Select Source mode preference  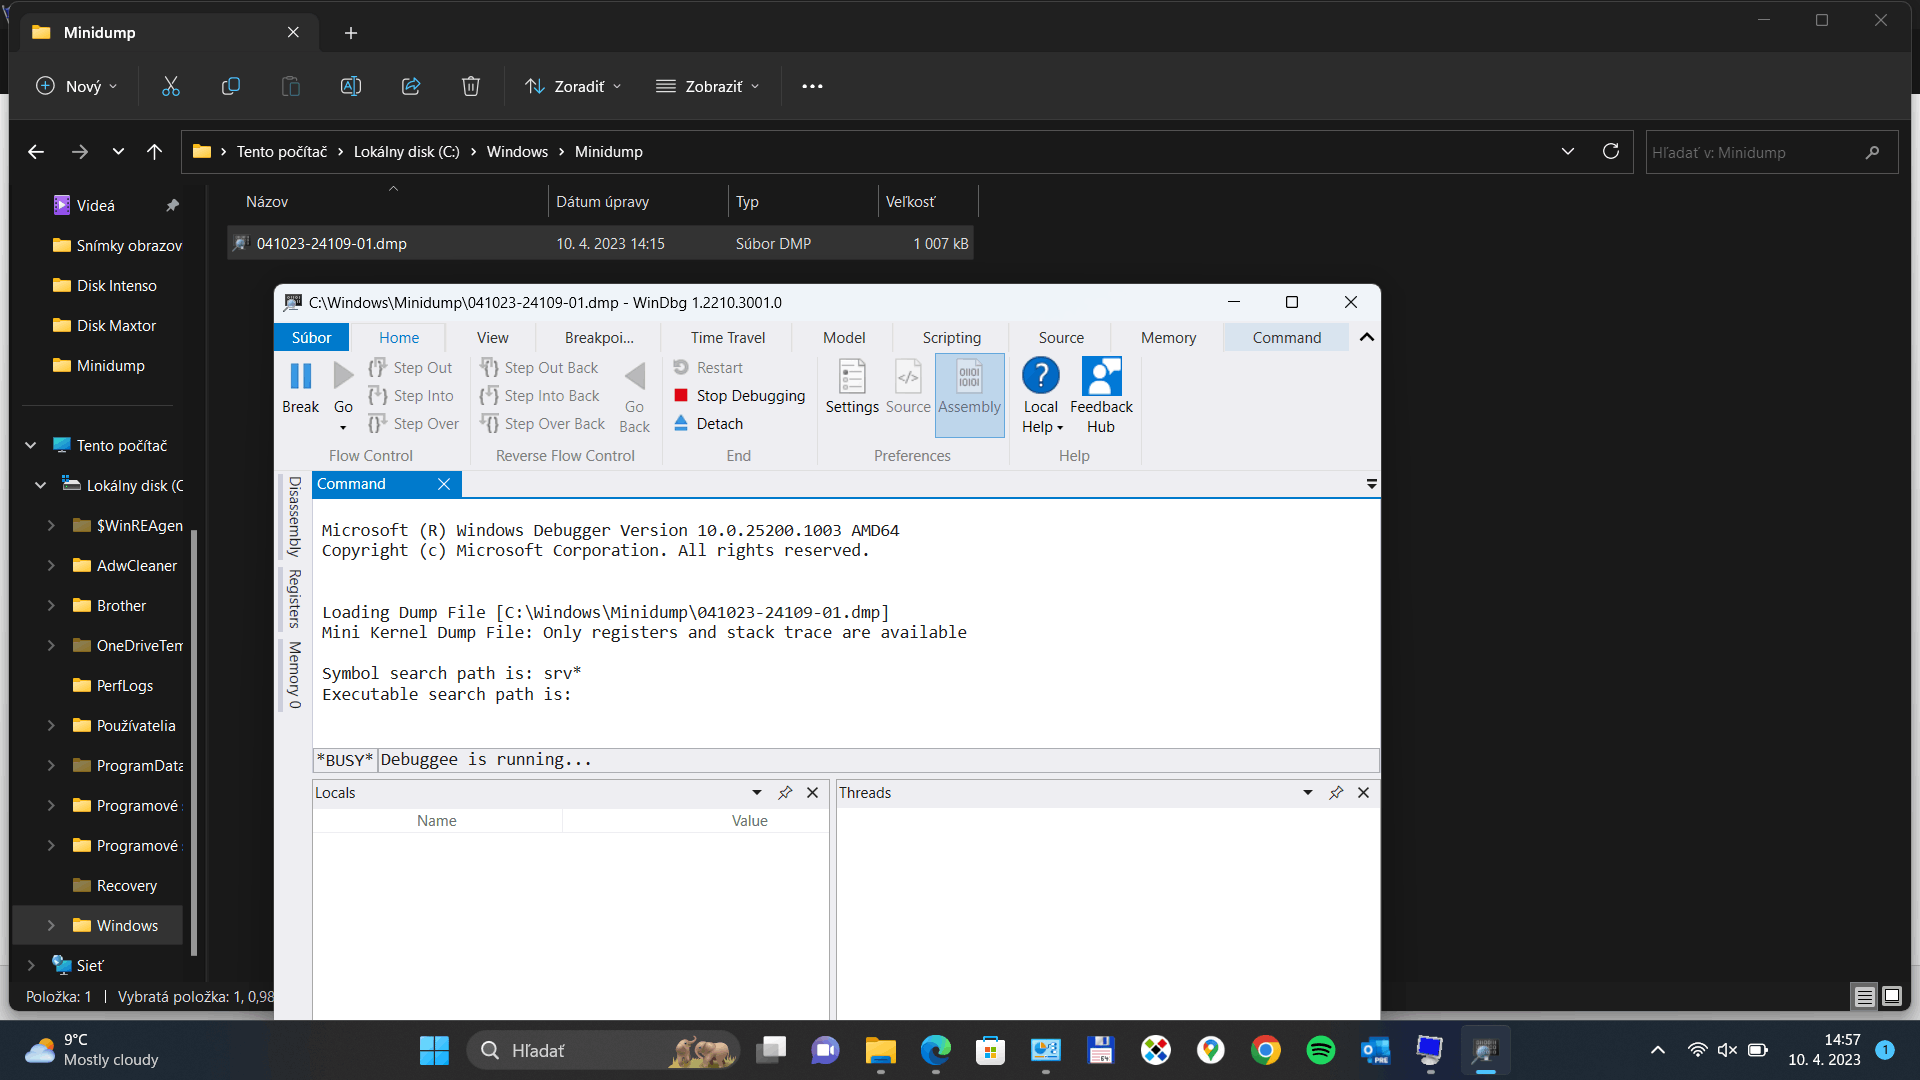[908, 388]
